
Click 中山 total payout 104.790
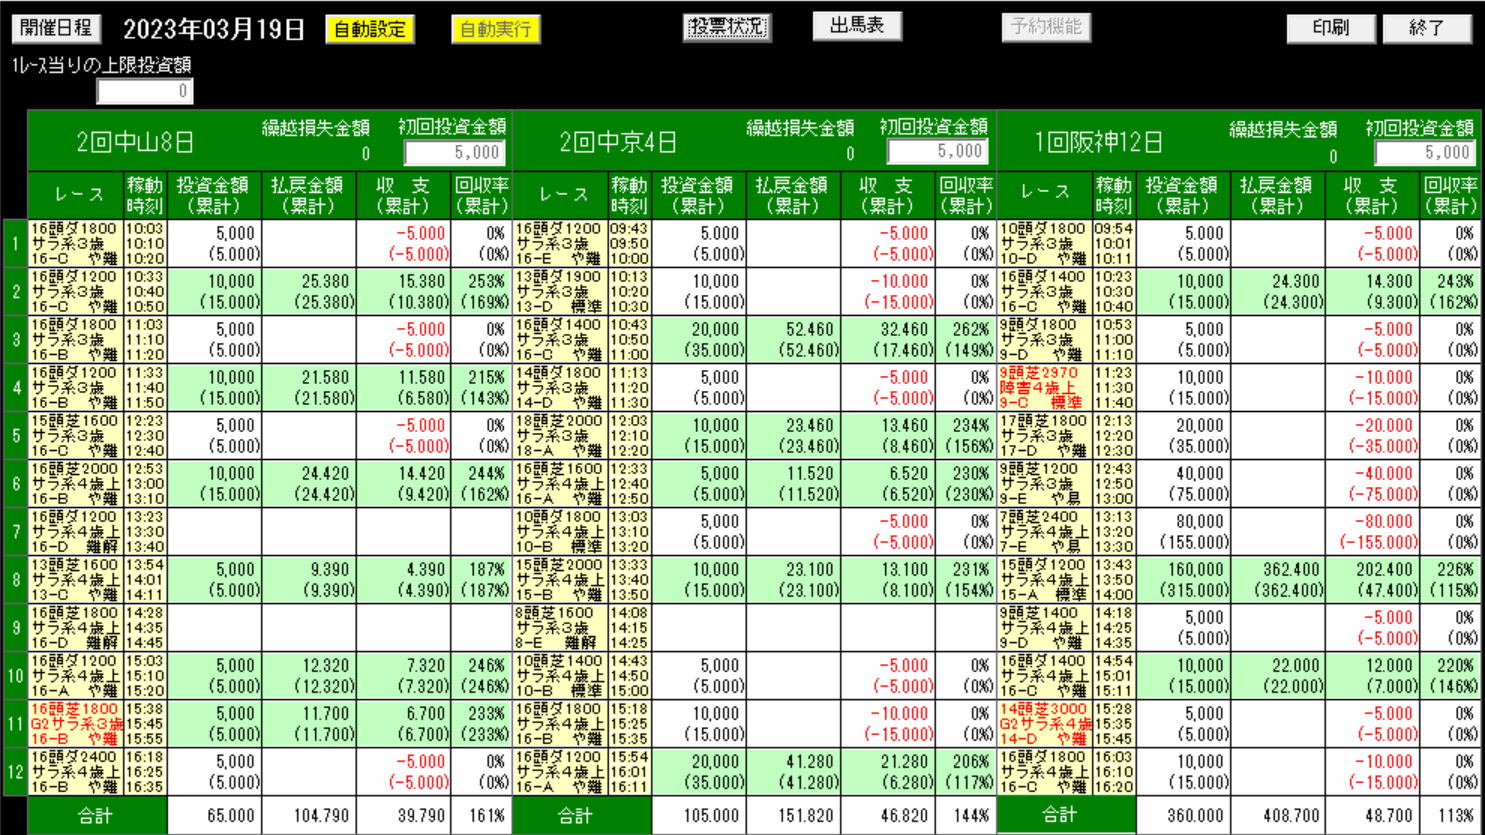(x=321, y=816)
